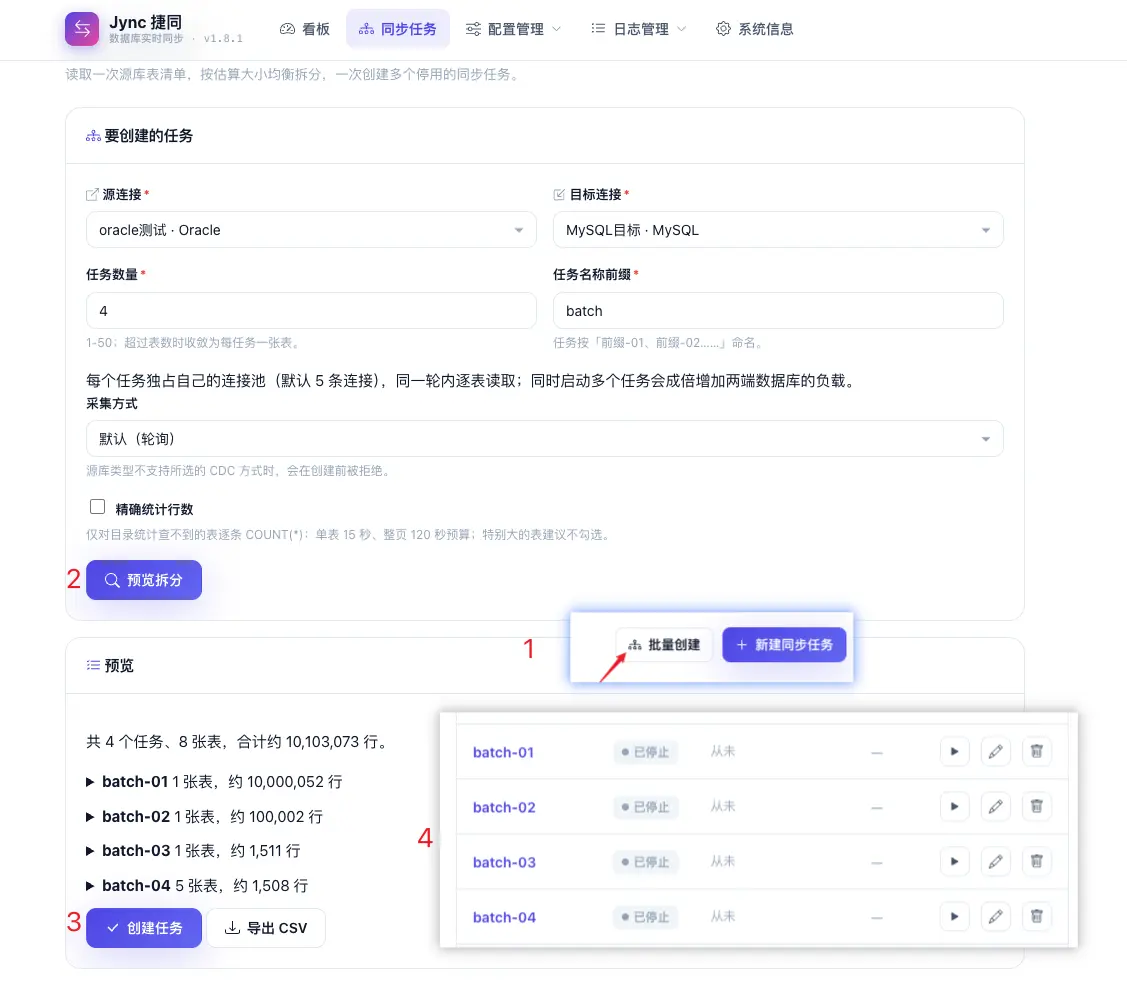
Task: Open the 看板 dashboard menu item
Action: click(x=305, y=29)
